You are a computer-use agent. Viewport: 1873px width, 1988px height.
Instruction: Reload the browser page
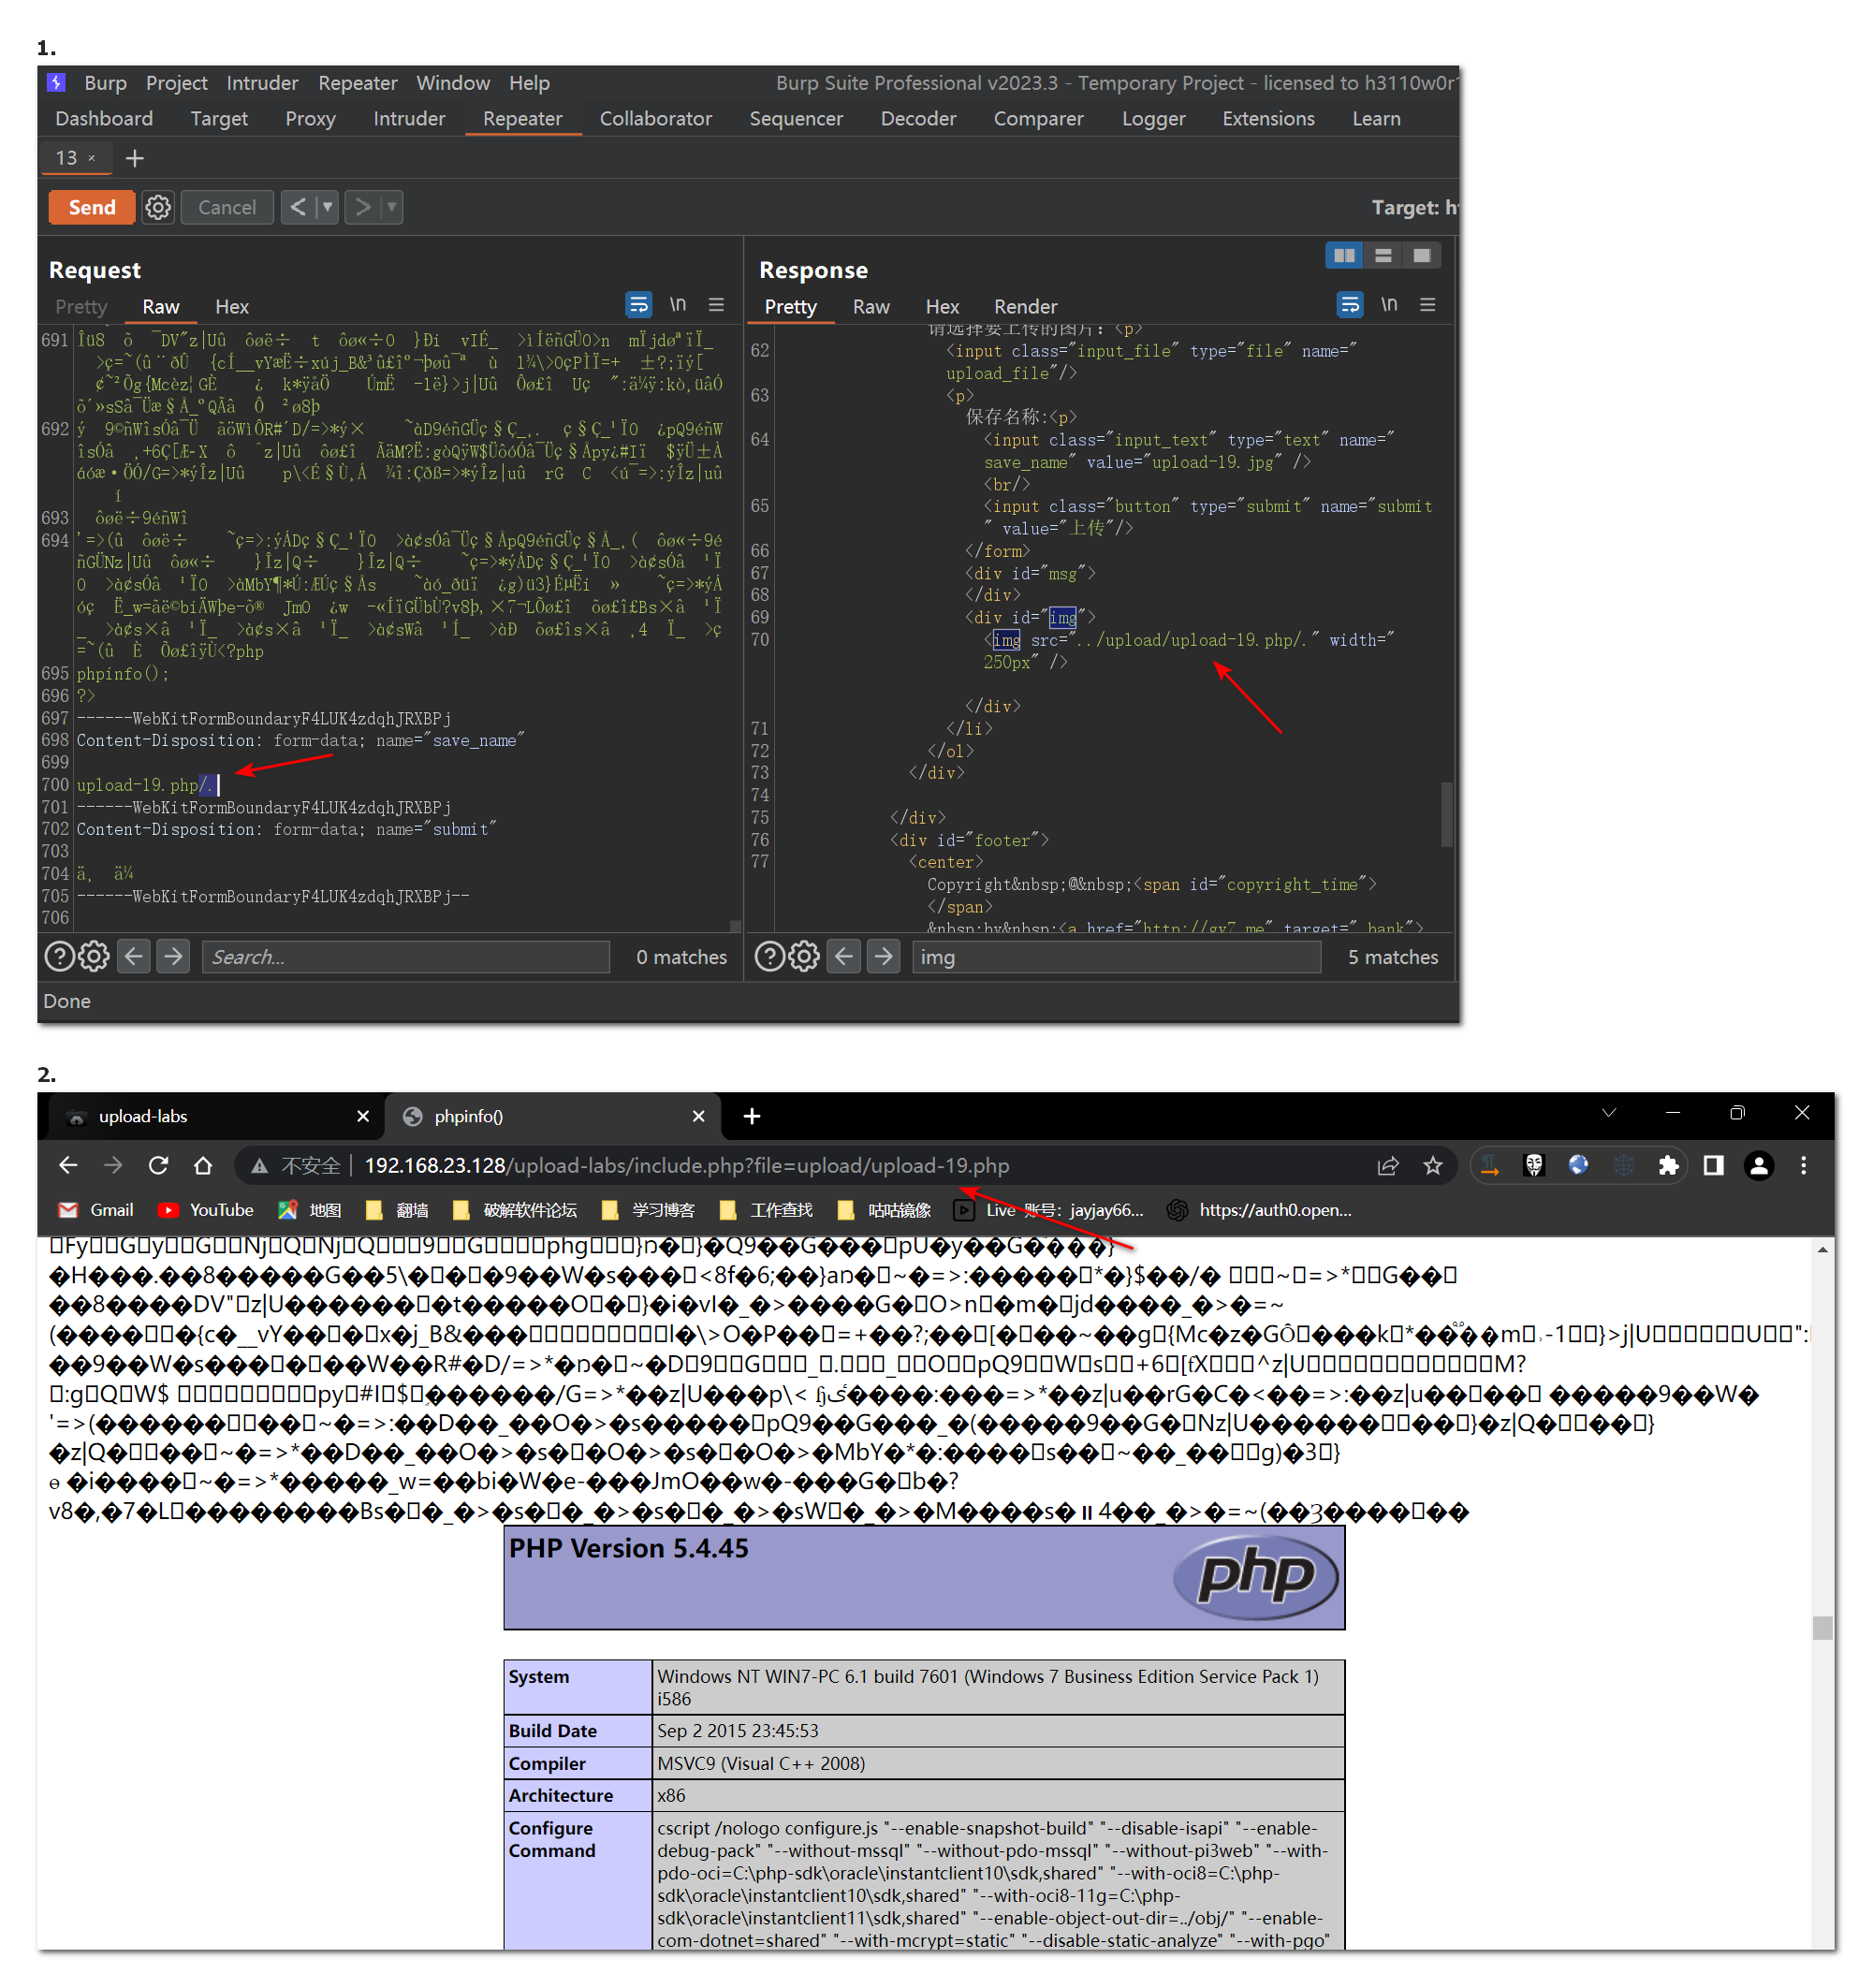click(x=158, y=1165)
